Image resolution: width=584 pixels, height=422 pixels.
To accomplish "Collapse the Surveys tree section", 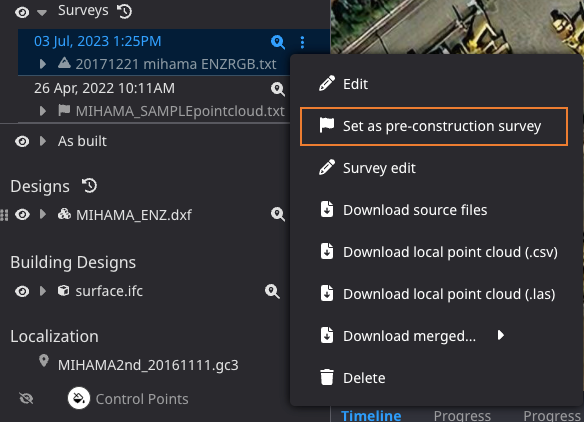I will point(42,13).
